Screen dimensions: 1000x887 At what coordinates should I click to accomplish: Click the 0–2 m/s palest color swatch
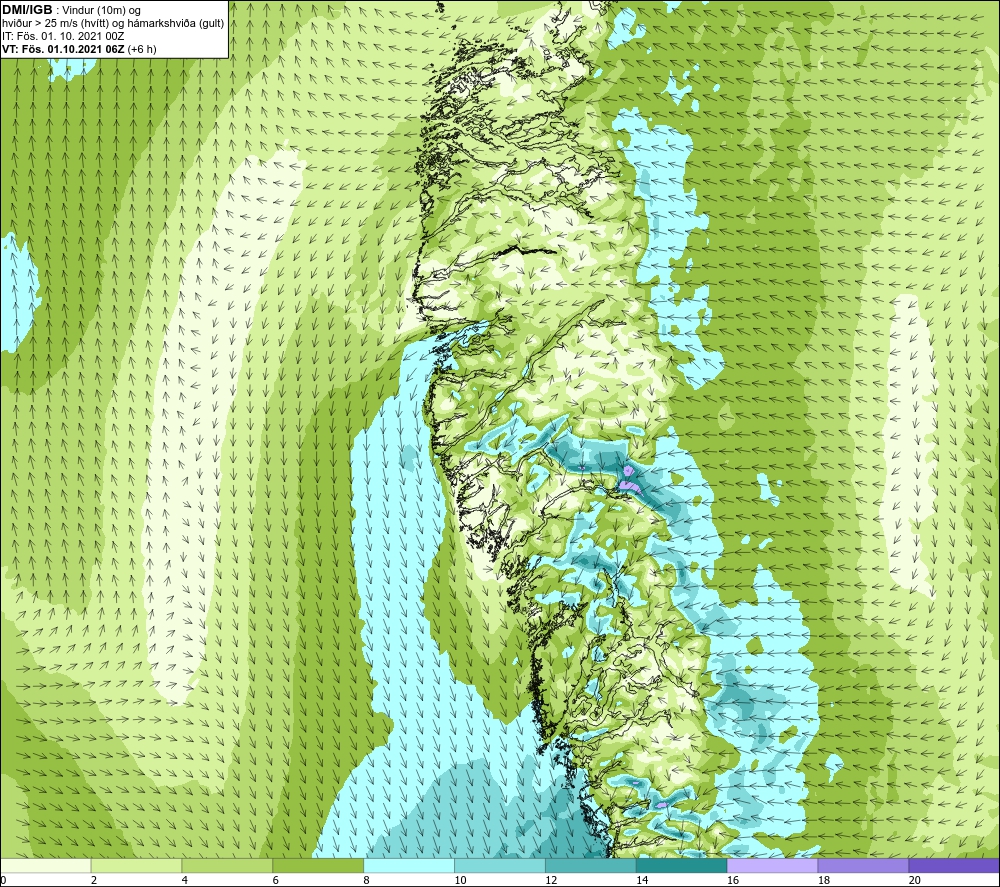(x=45, y=865)
